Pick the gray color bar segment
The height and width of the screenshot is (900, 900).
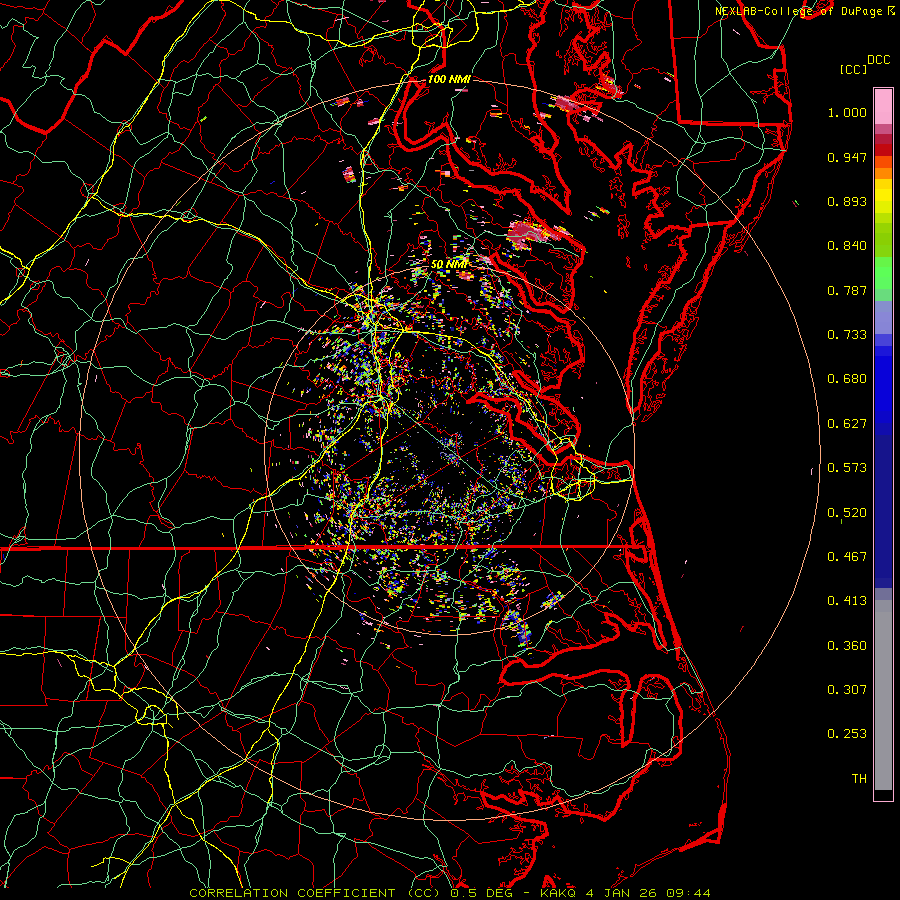coord(883,695)
